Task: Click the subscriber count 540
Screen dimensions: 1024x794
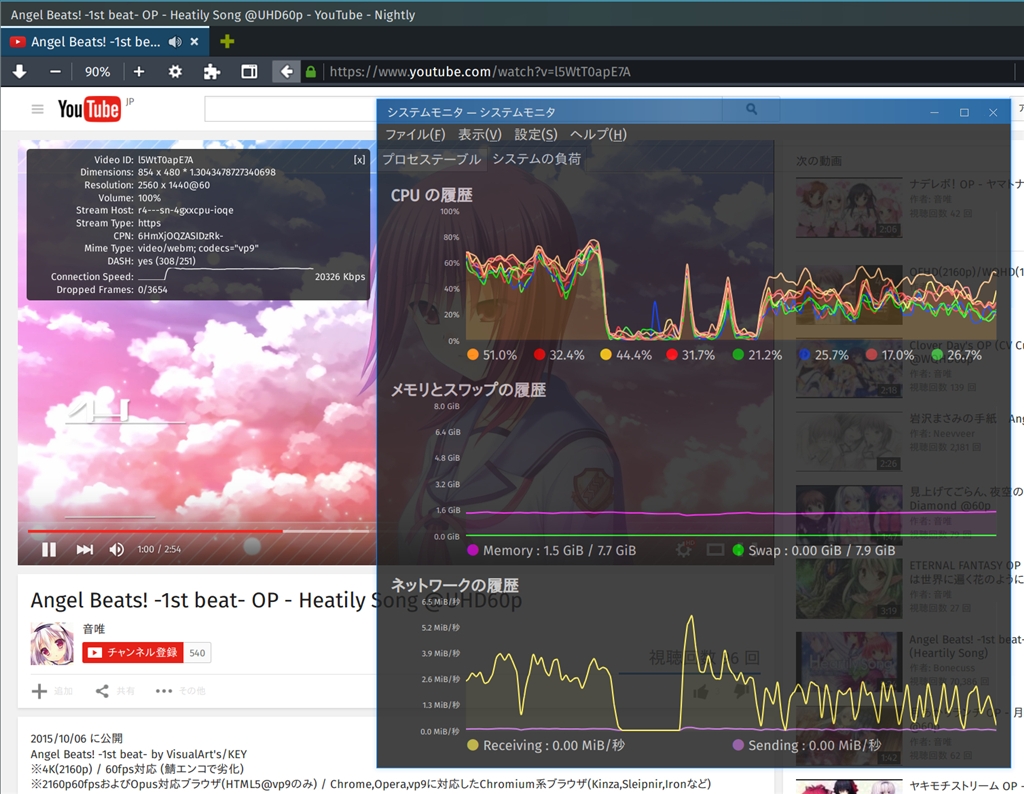Action: point(197,652)
